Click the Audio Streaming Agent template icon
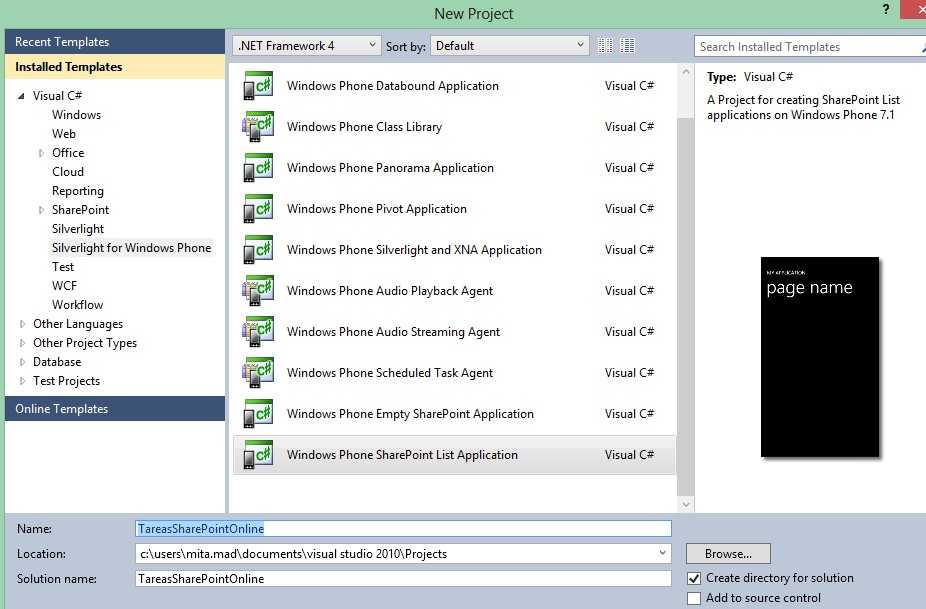This screenshot has height=609, width=926. [258, 331]
